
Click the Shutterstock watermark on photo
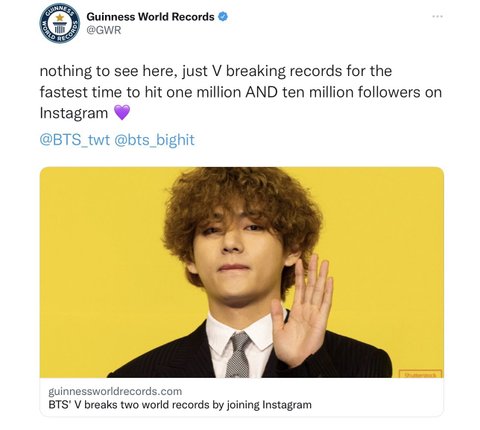tap(421, 374)
